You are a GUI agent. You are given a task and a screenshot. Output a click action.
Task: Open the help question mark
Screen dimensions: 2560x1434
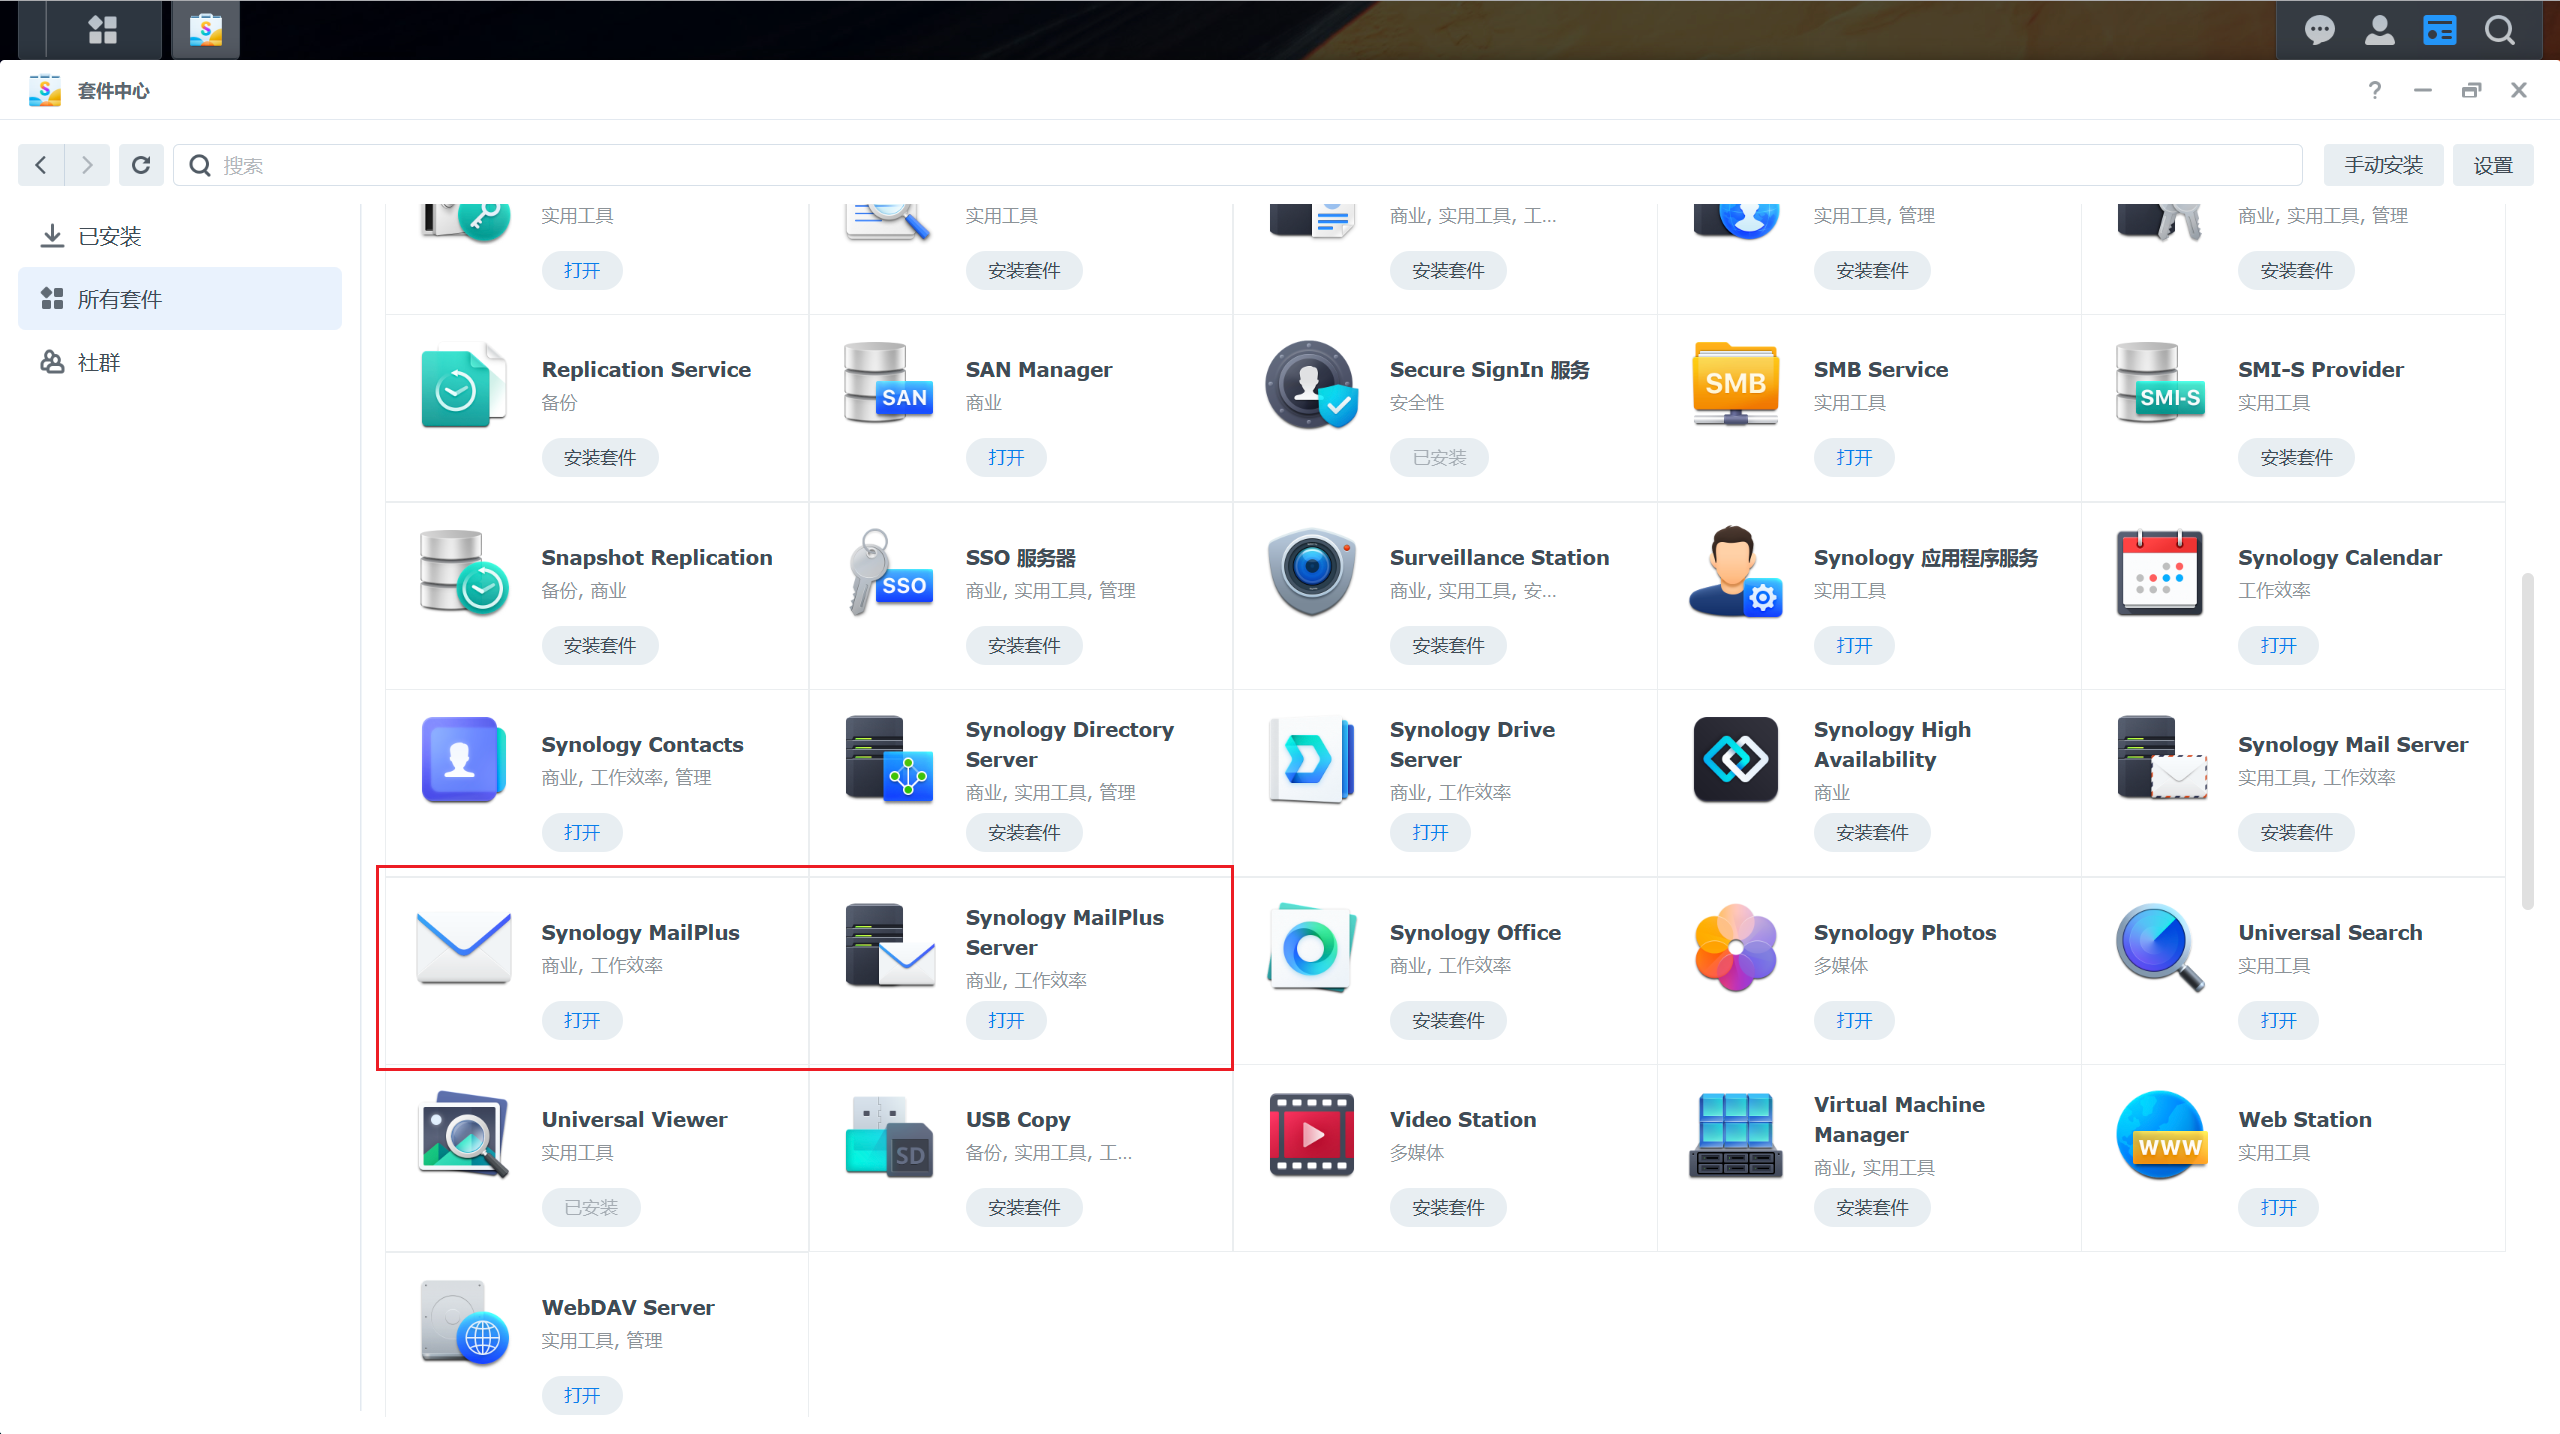pyautogui.click(x=2375, y=90)
